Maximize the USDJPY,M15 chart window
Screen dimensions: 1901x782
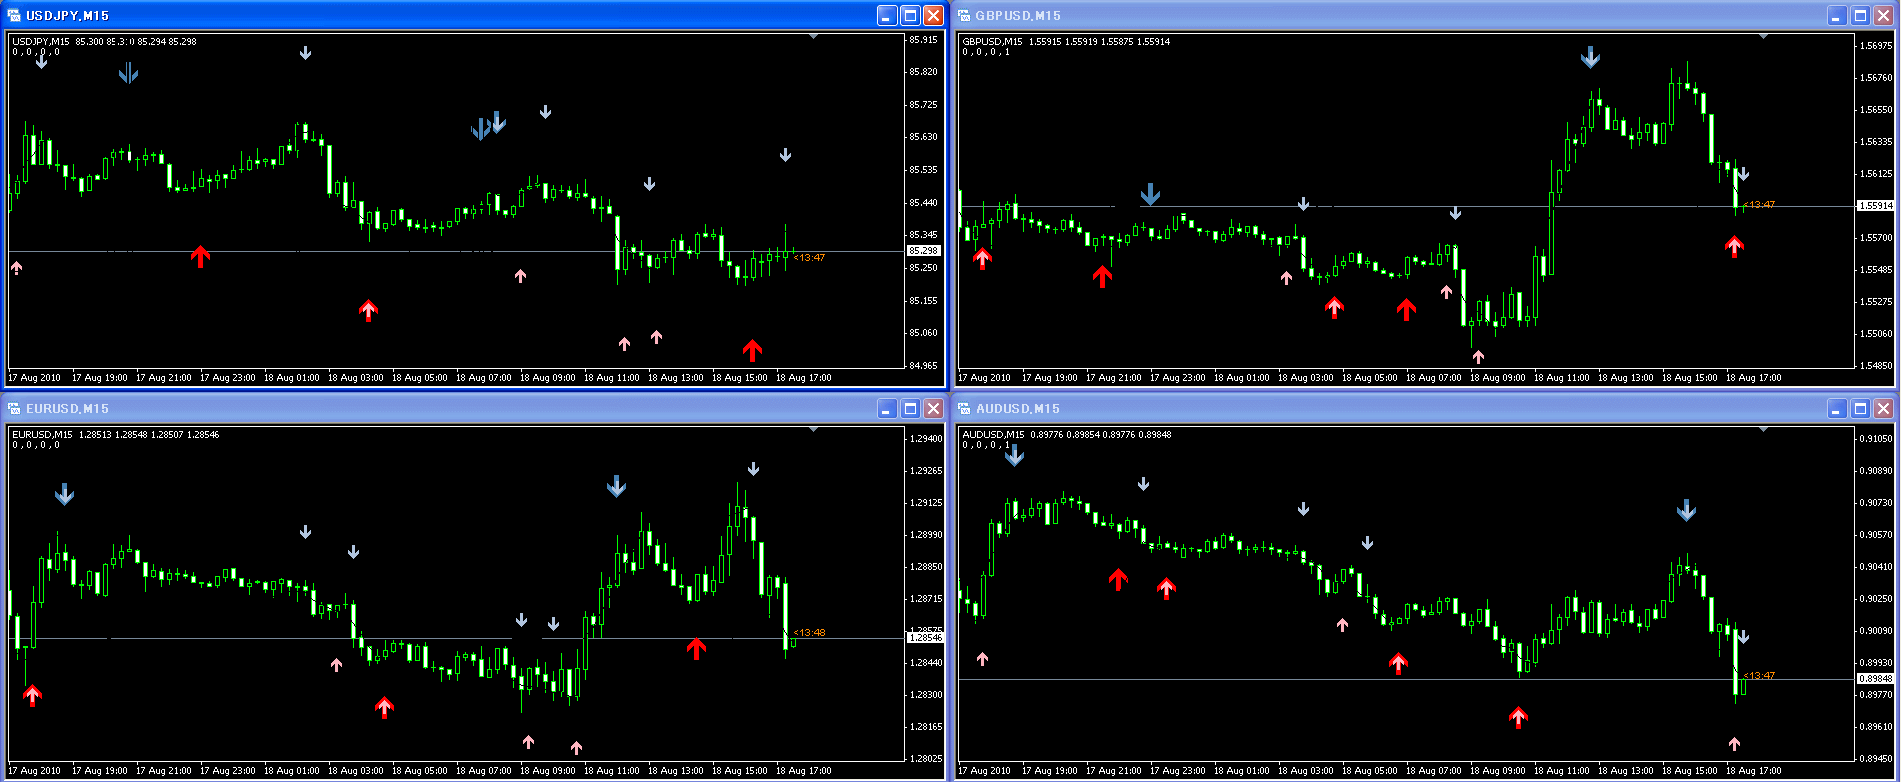(x=910, y=15)
